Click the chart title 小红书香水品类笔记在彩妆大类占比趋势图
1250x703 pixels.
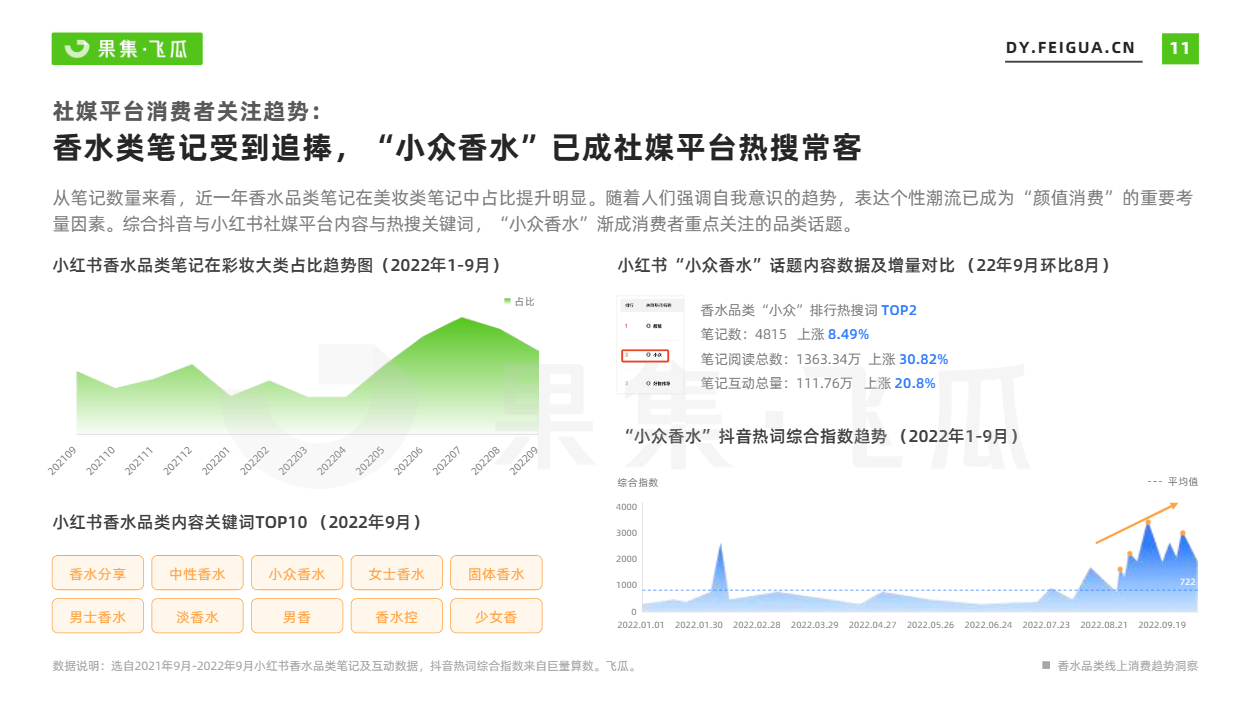pyautogui.click(x=276, y=266)
